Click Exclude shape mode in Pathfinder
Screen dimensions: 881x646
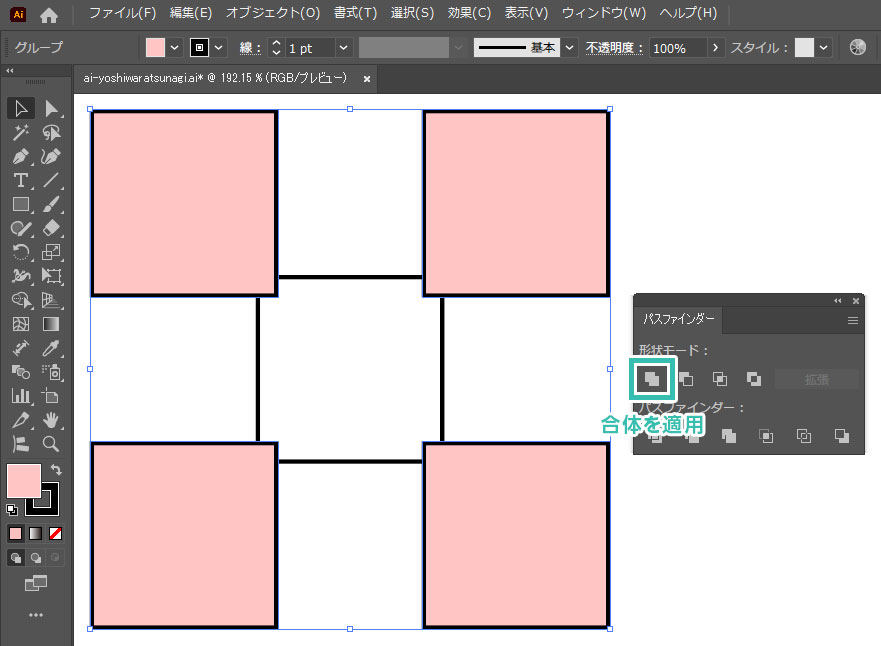pyautogui.click(x=754, y=379)
